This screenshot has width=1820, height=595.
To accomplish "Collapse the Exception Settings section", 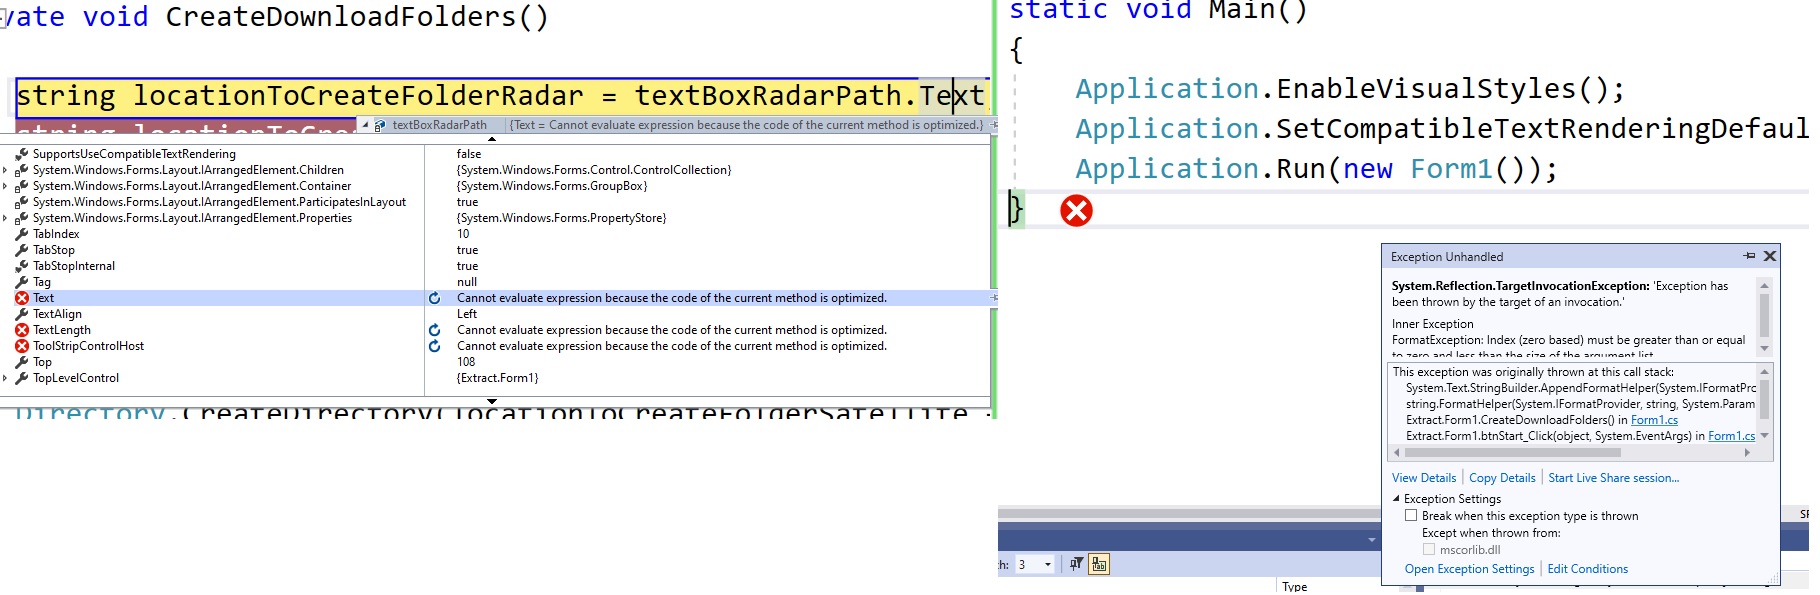I will [1396, 498].
